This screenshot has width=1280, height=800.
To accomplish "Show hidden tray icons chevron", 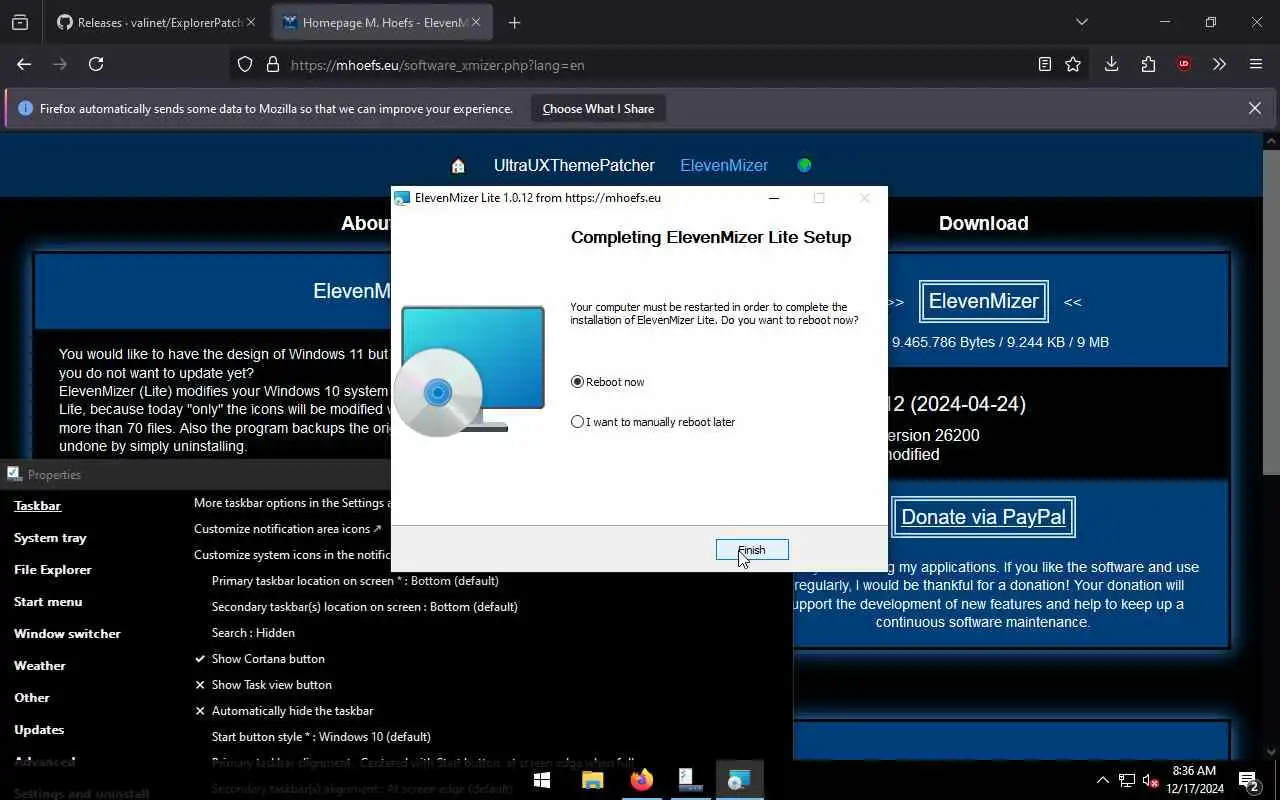I will [1103, 780].
